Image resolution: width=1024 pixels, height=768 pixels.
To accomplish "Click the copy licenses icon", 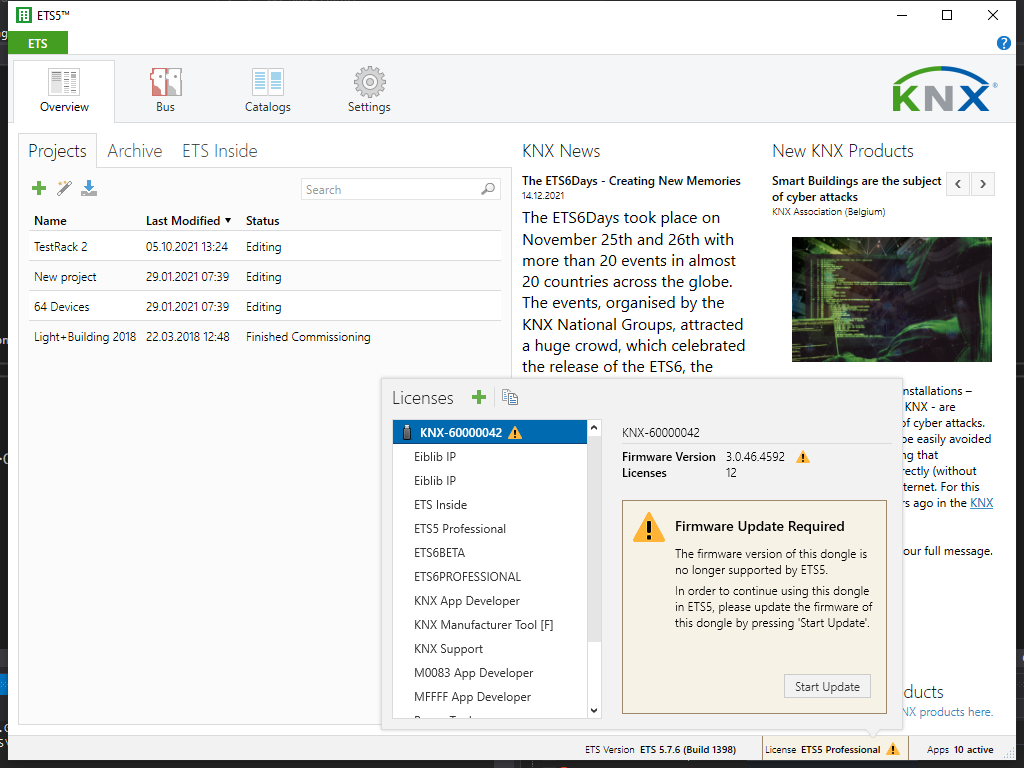I will tap(510, 397).
